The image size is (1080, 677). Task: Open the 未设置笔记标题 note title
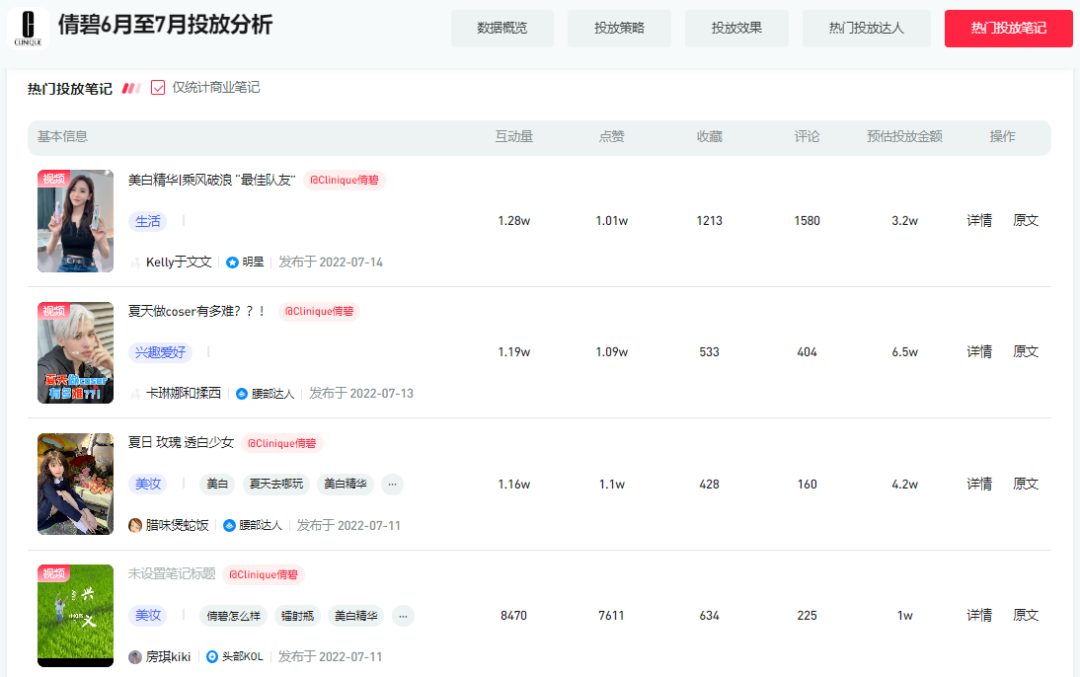coord(172,574)
